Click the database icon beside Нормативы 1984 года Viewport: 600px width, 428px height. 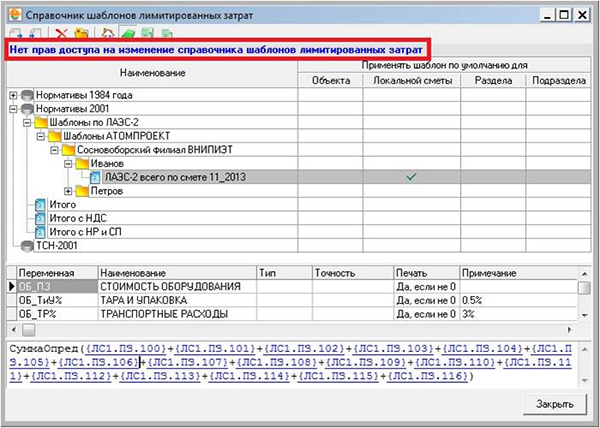25,95
